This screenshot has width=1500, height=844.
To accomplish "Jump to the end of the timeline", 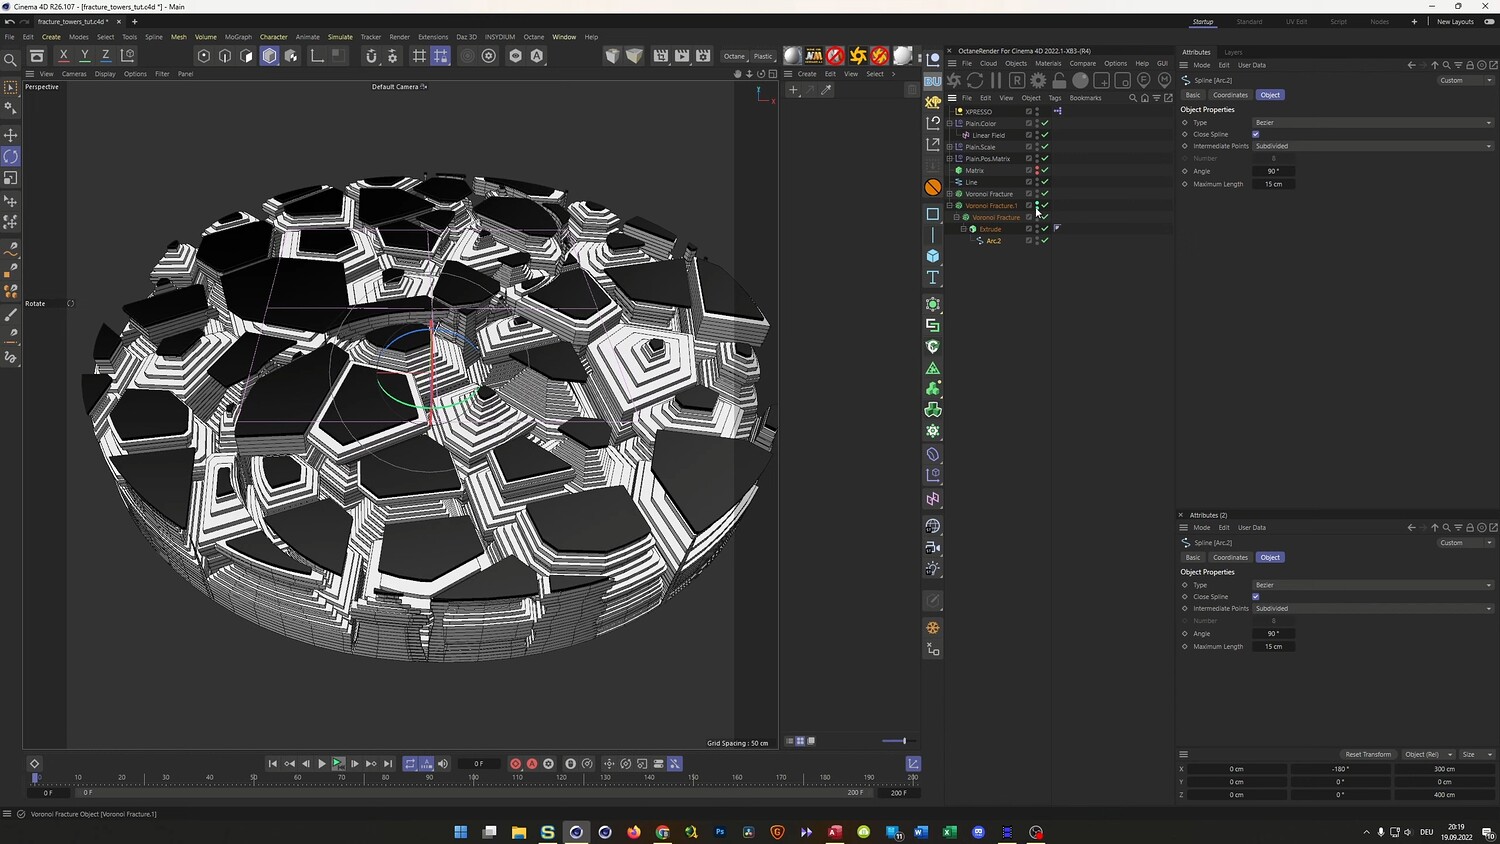I will (x=388, y=764).
